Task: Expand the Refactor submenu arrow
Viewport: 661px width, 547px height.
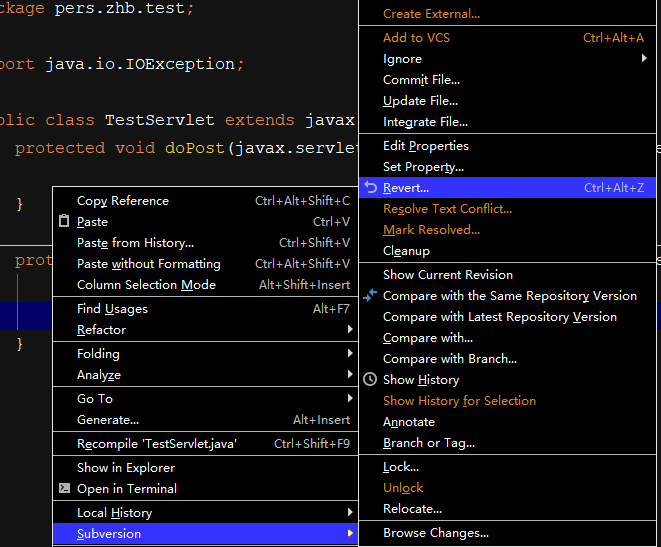Action: click(350, 329)
